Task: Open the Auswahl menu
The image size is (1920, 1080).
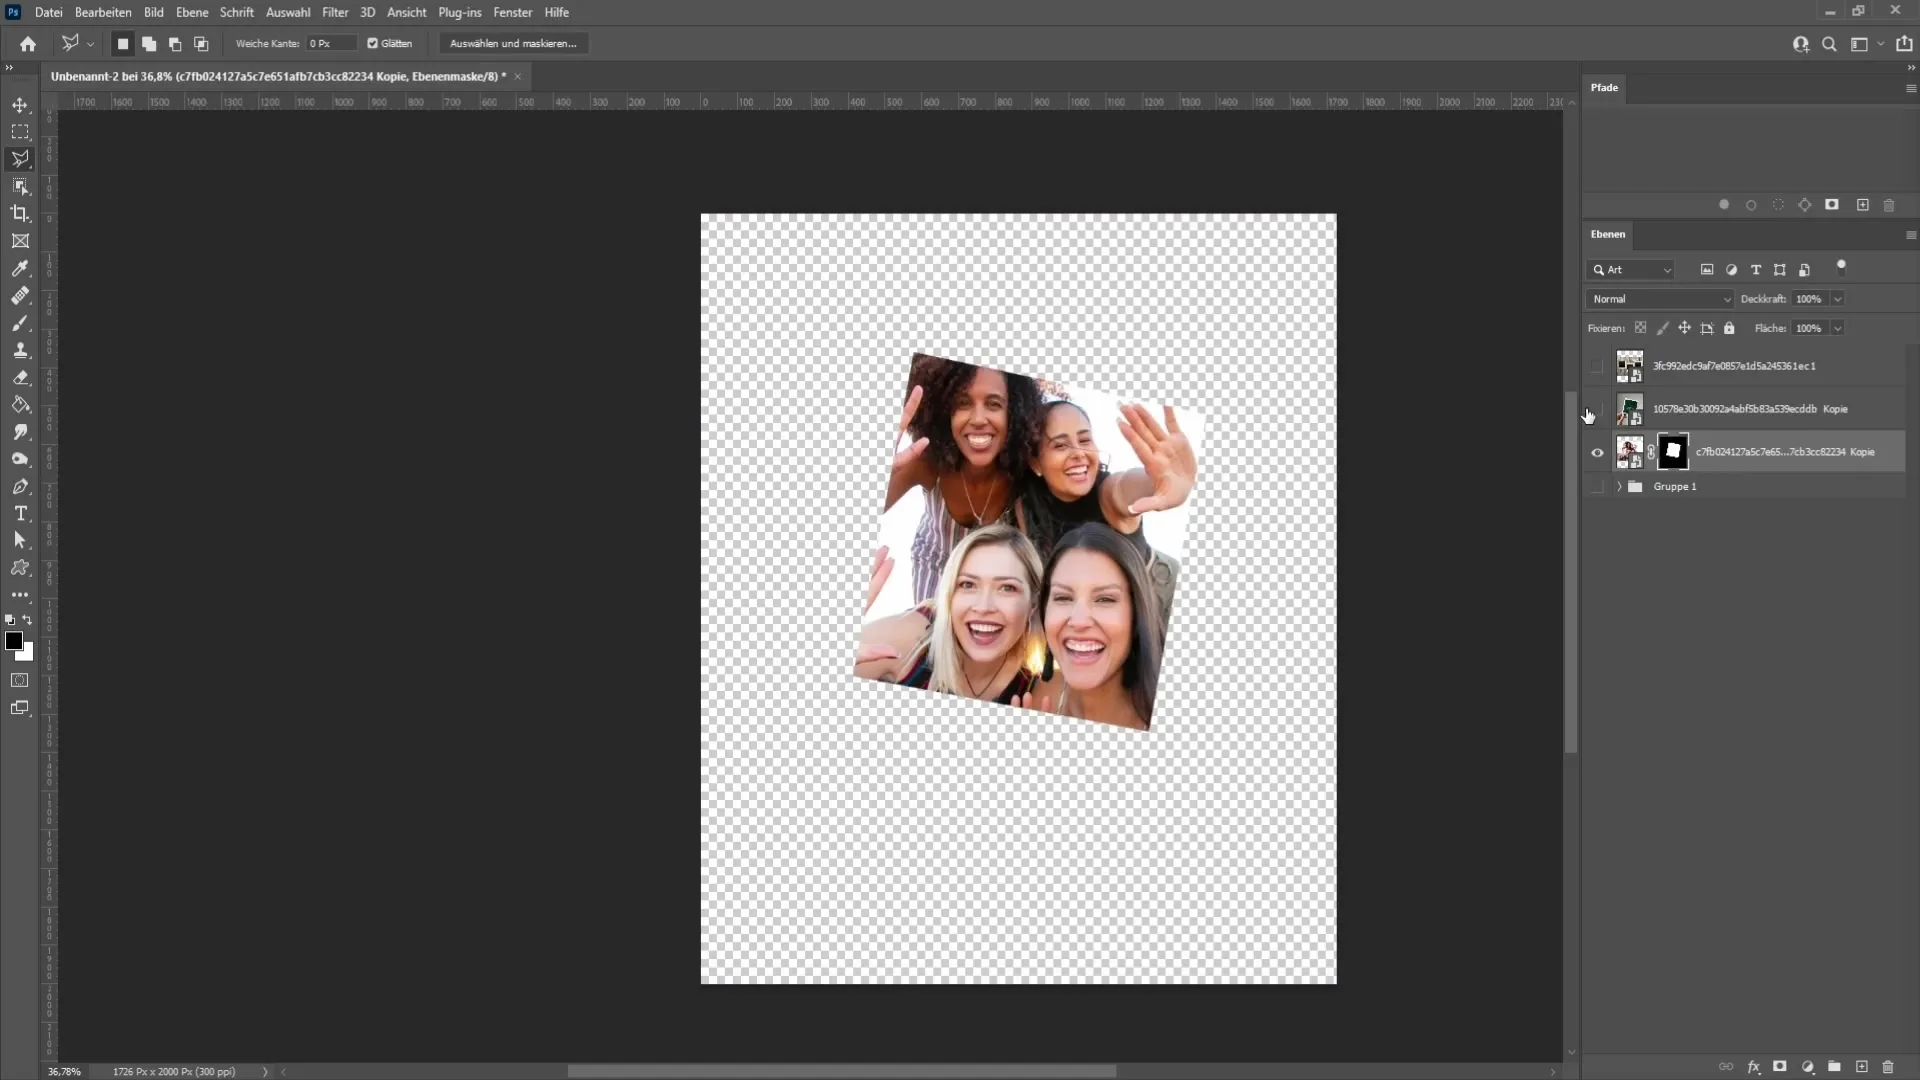Action: click(288, 12)
